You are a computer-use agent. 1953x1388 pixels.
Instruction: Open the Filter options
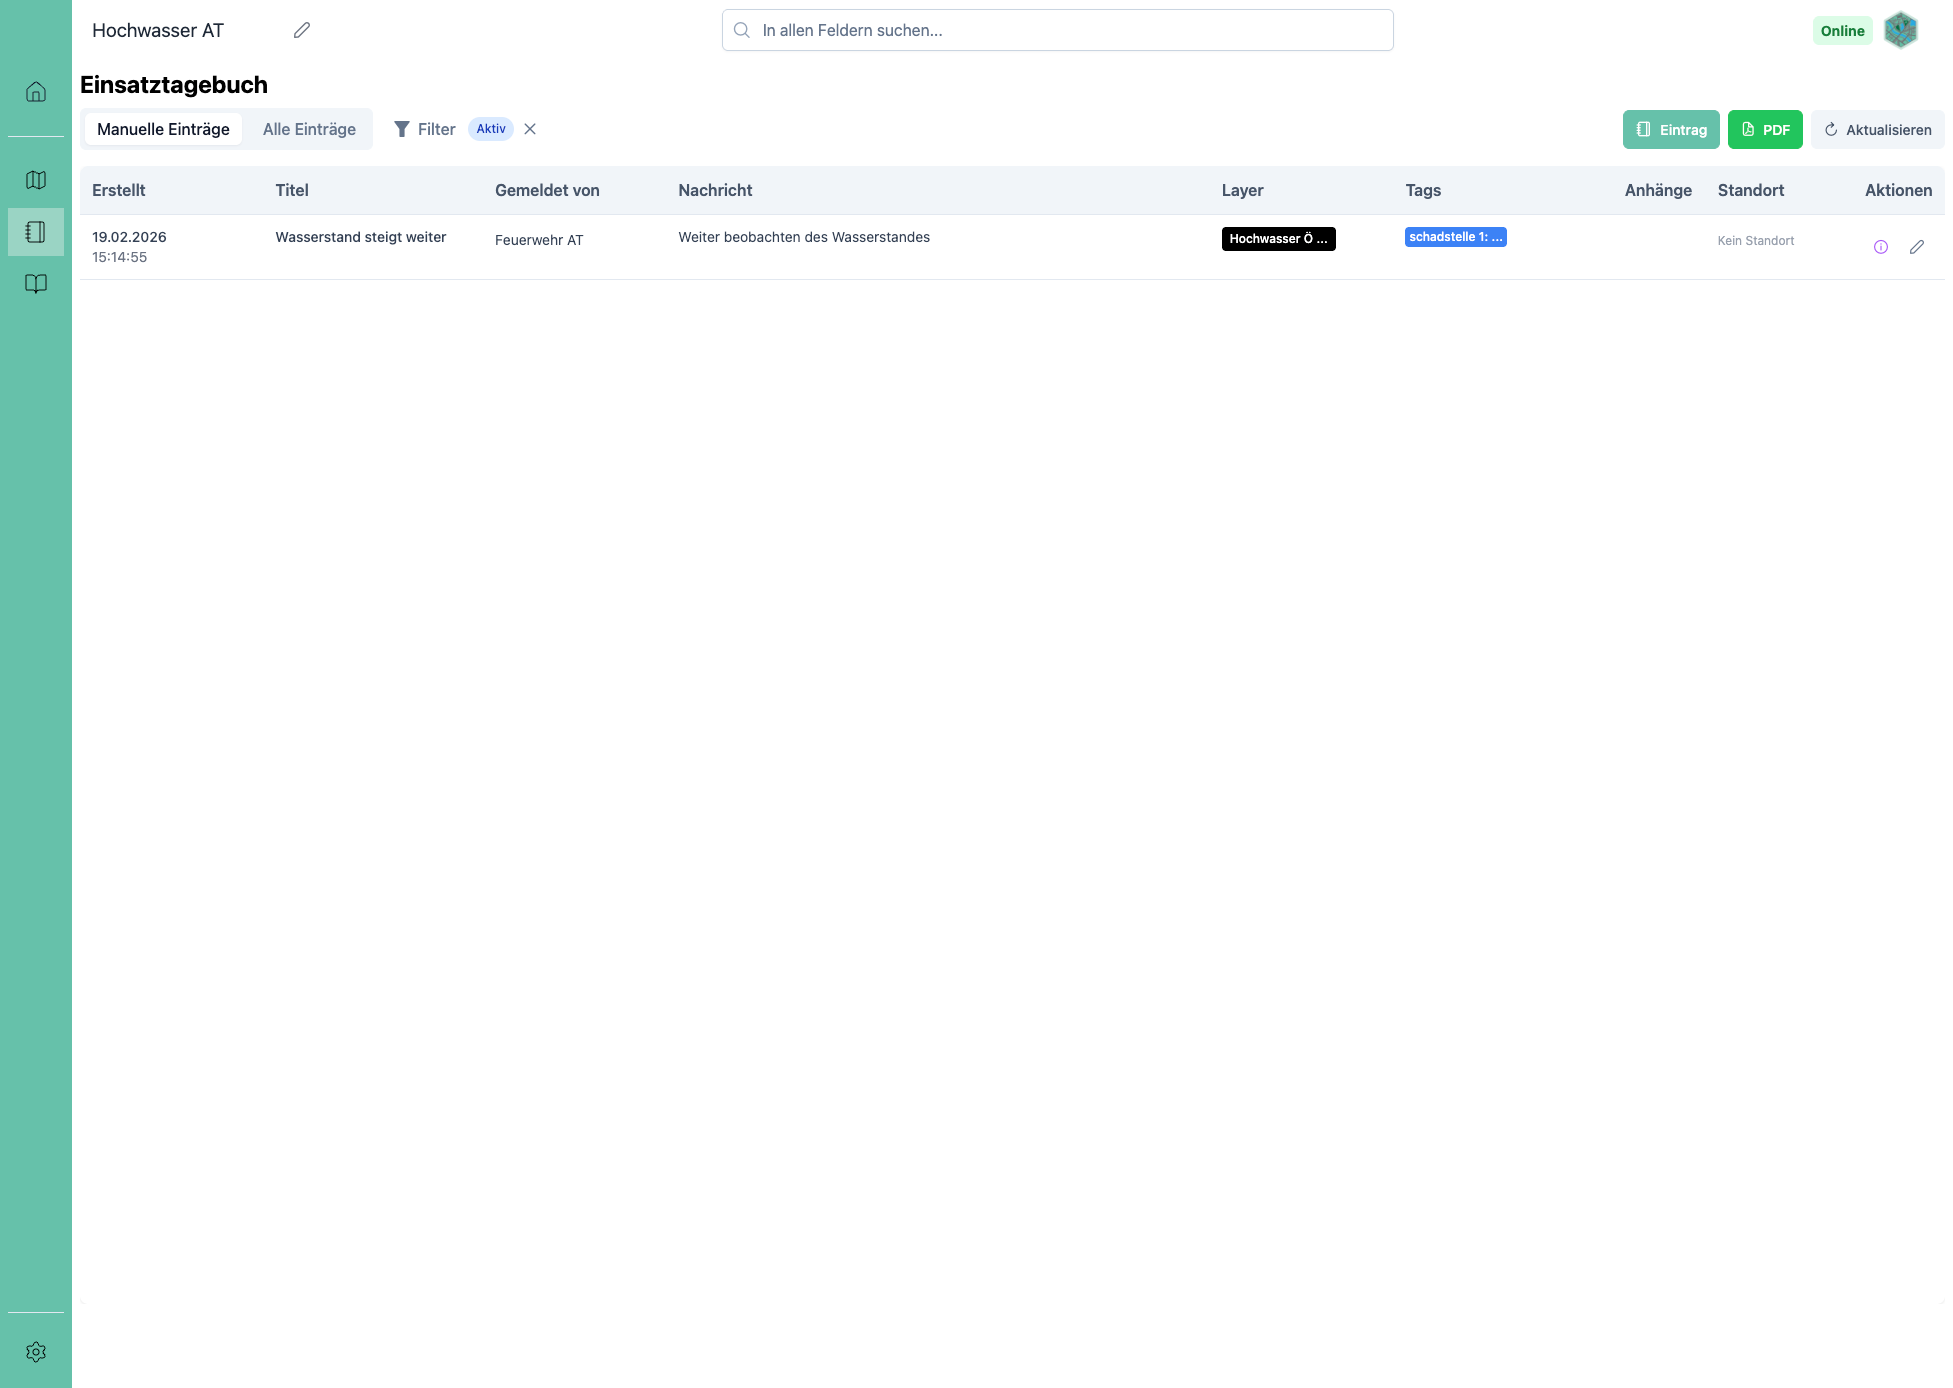click(425, 129)
